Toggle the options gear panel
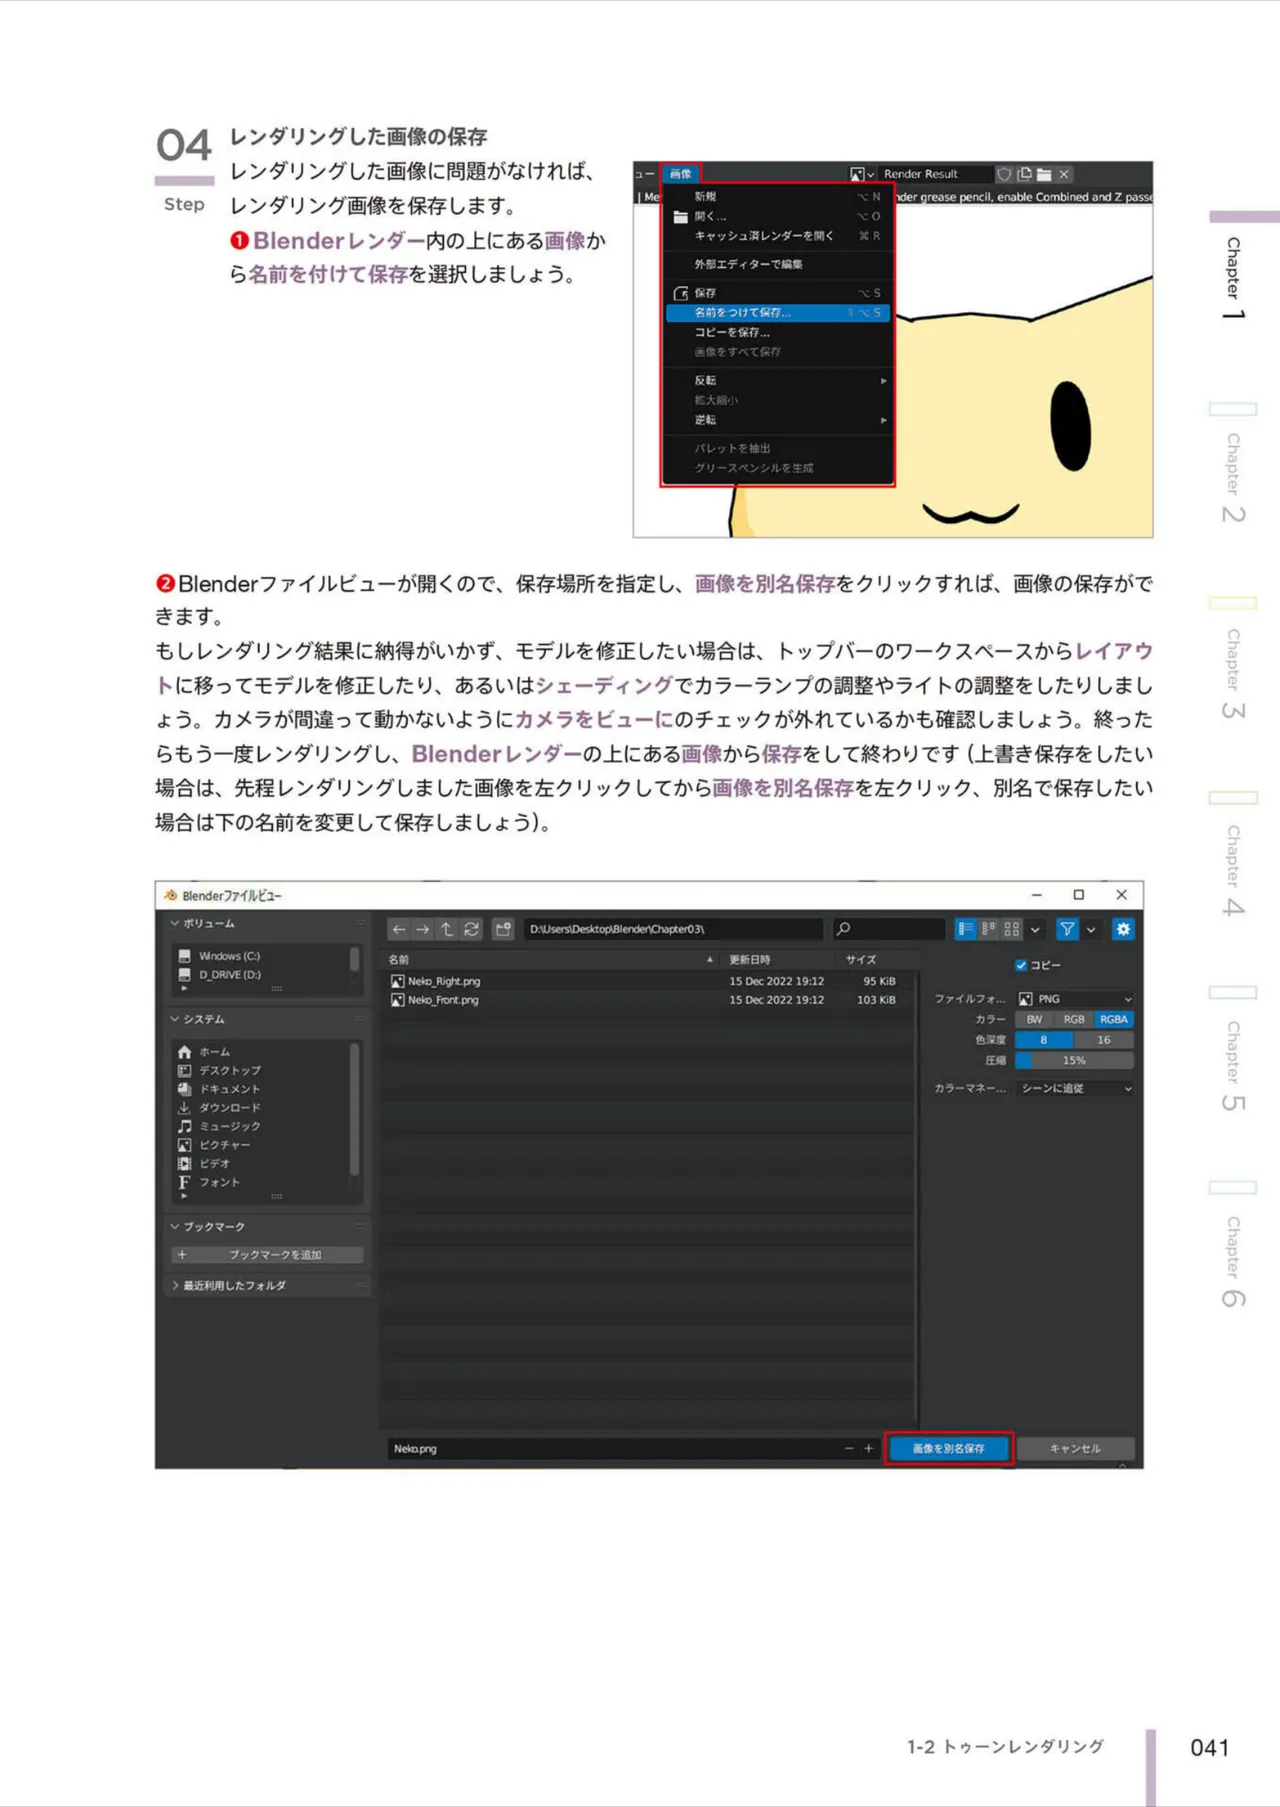 pos(1123,929)
